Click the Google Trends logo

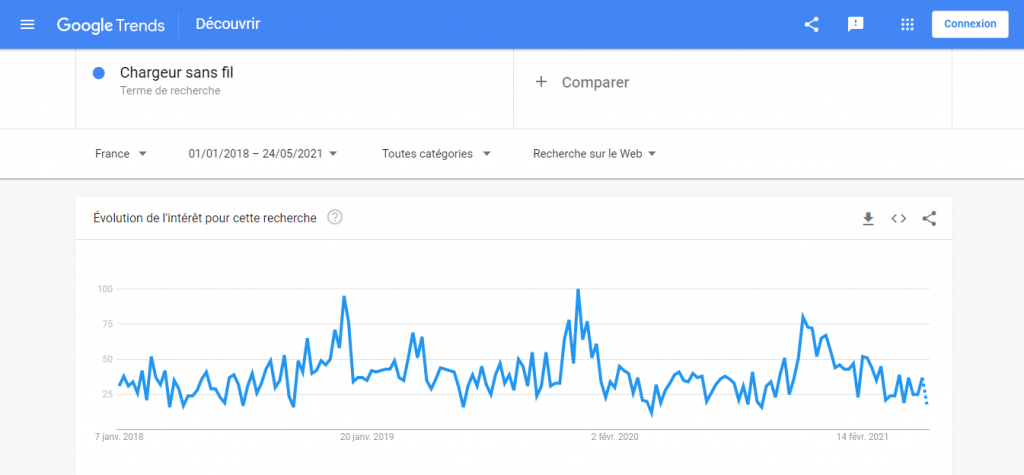[110, 25]
